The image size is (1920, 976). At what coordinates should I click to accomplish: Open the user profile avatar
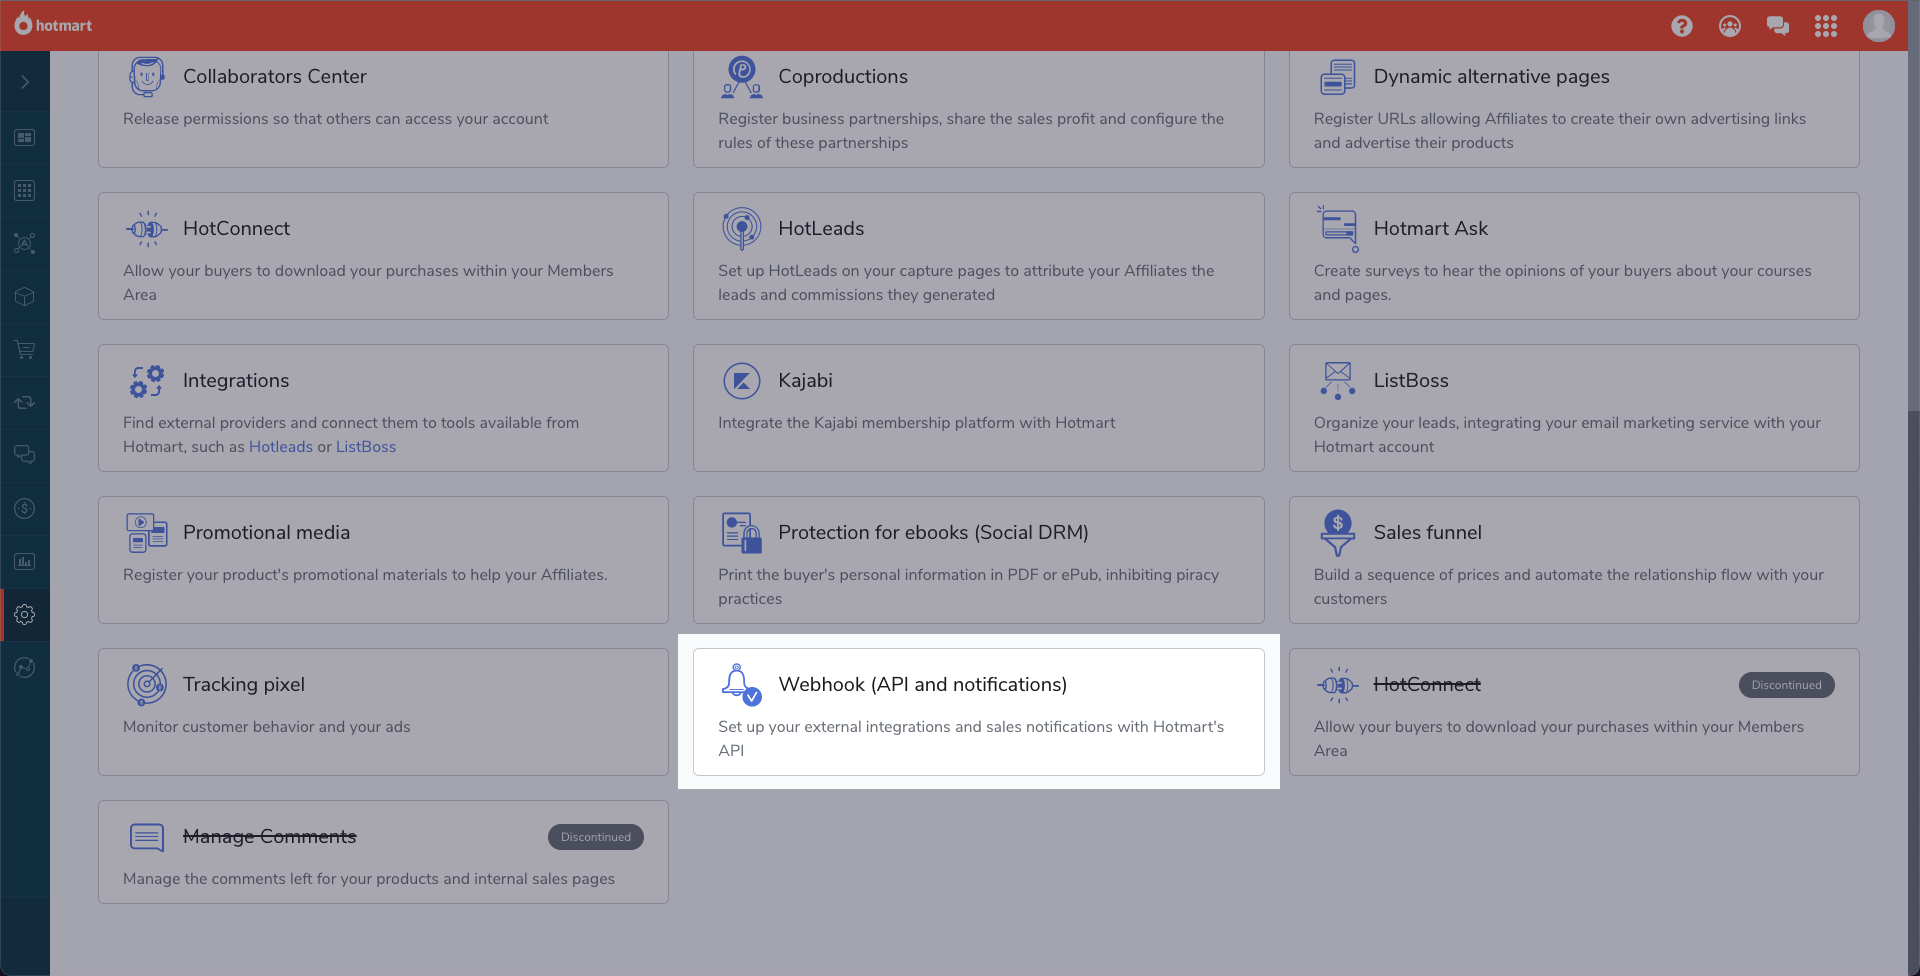(1879, 26)
